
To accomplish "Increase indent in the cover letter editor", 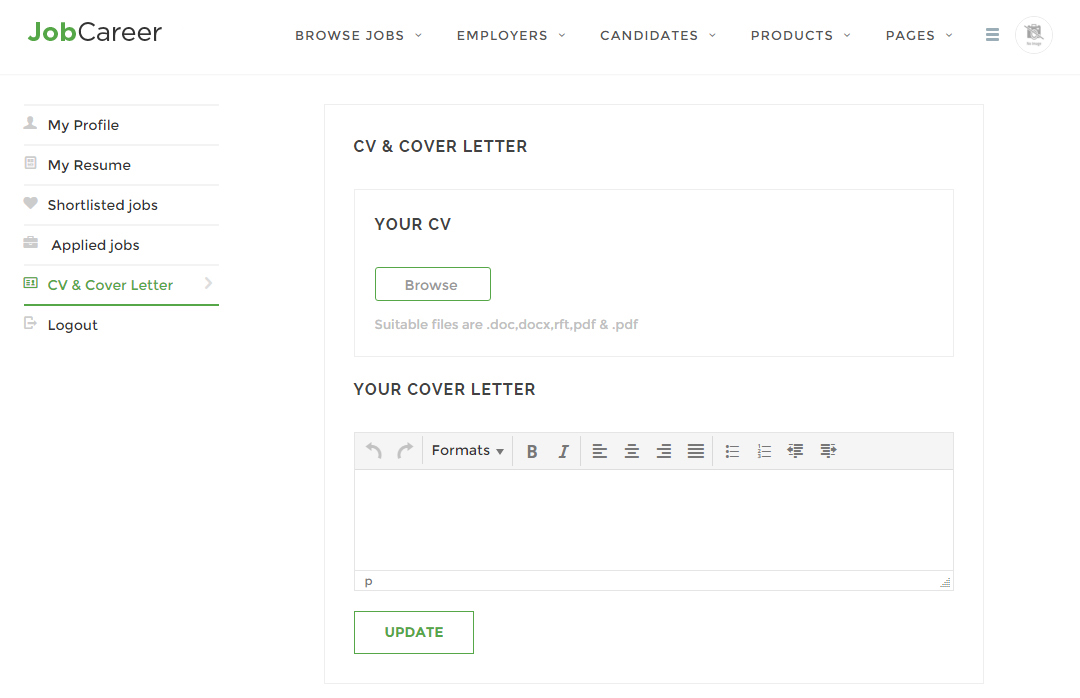I will pos(828,451).
